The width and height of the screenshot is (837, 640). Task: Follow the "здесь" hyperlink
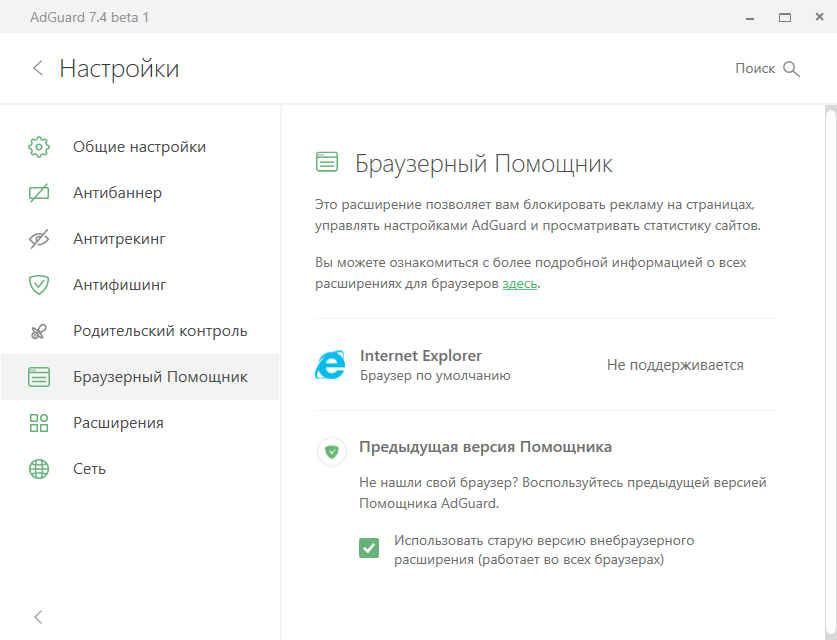click(x=519, y=283)
